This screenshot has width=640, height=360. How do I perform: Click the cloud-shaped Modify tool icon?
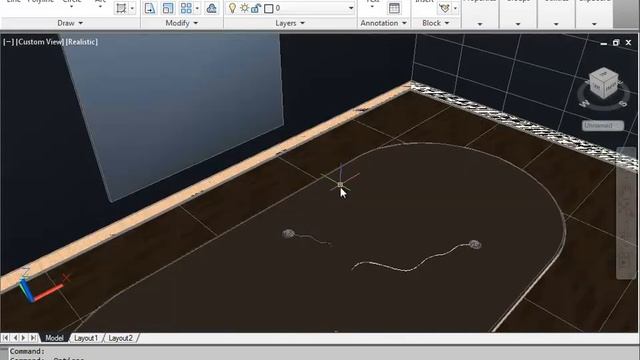point(211,8)
